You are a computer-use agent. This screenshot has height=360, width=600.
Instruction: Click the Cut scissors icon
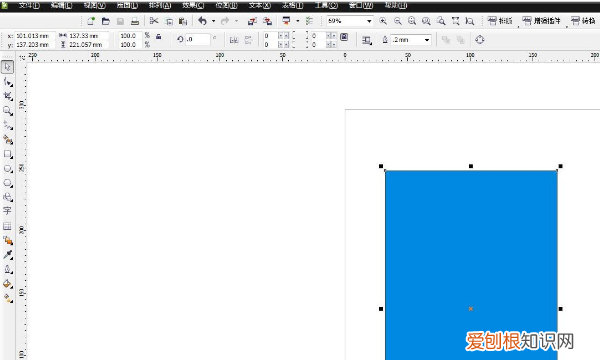coord(154,21)
